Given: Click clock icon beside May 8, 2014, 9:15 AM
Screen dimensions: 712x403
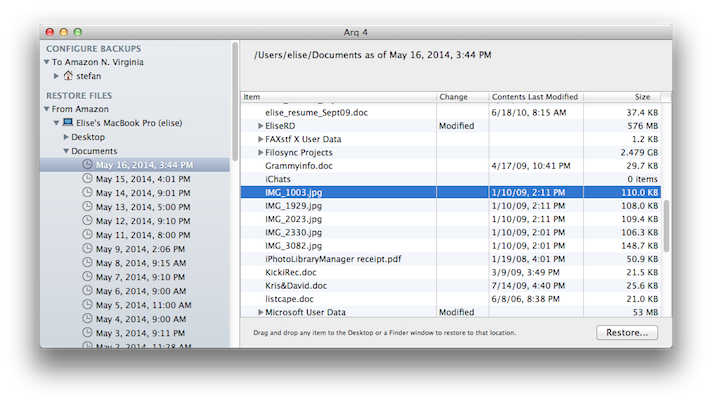Looking at the screenshot, I should click(87, 263).
